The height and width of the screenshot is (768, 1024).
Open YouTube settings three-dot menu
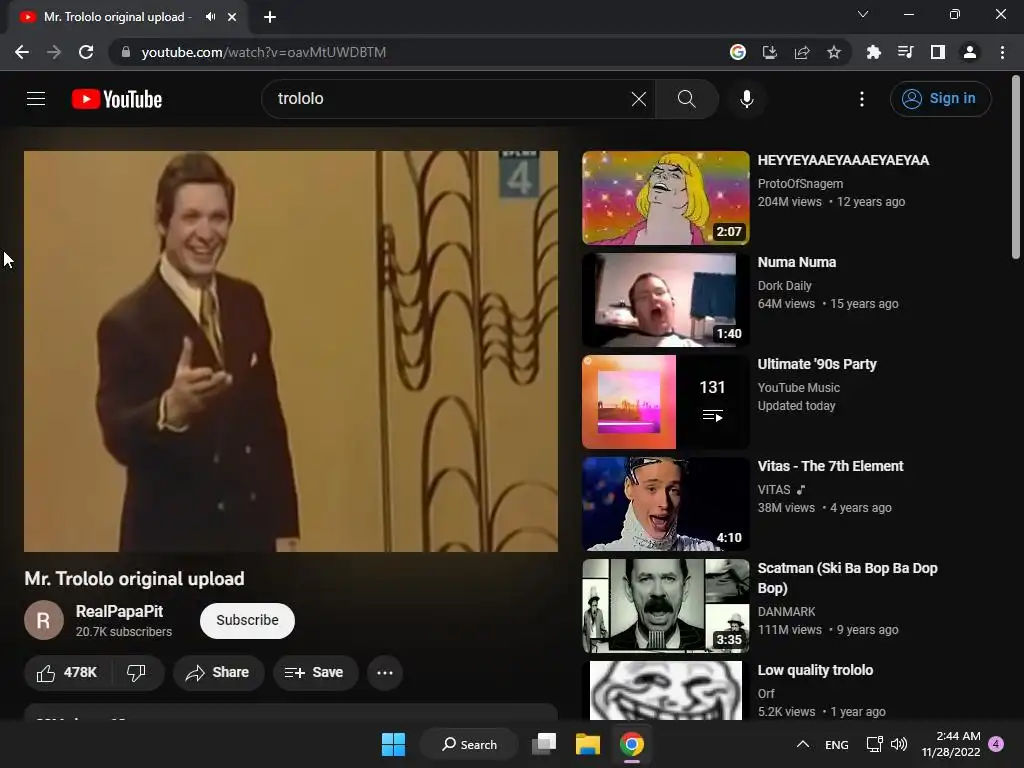coord(861,99)
